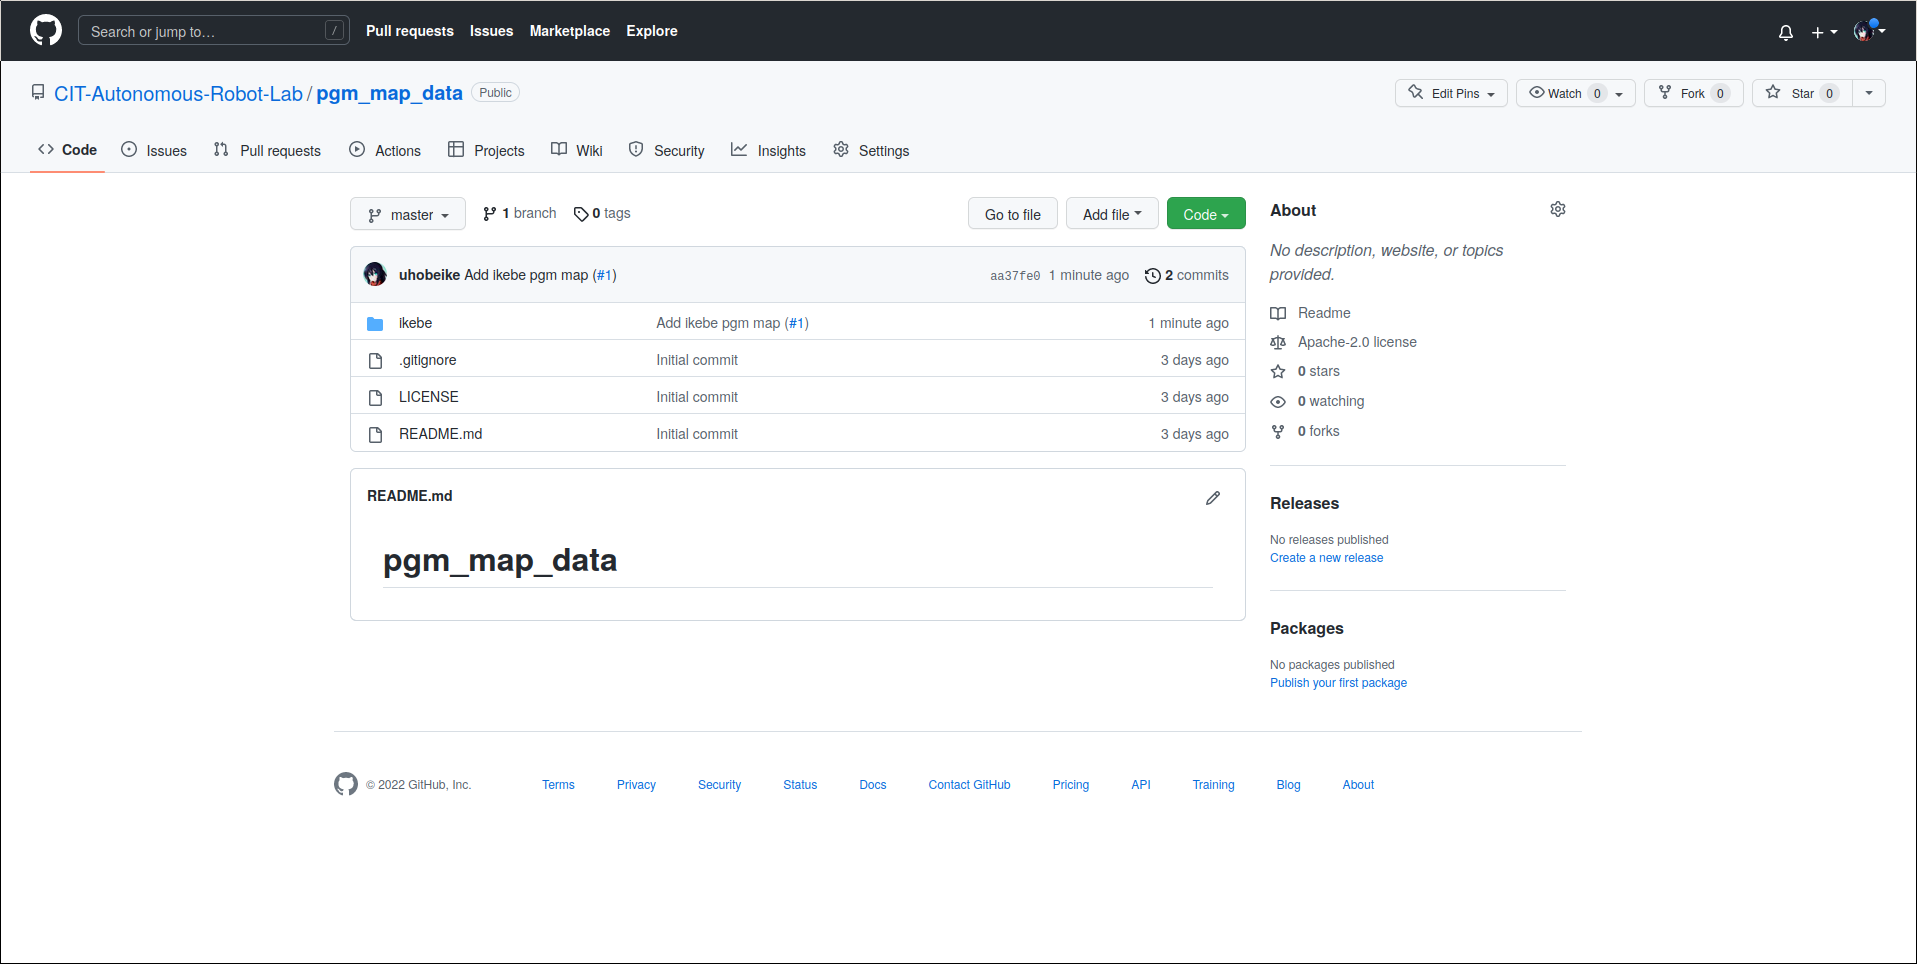Open the ikebe folder

[x=415, y=323]
